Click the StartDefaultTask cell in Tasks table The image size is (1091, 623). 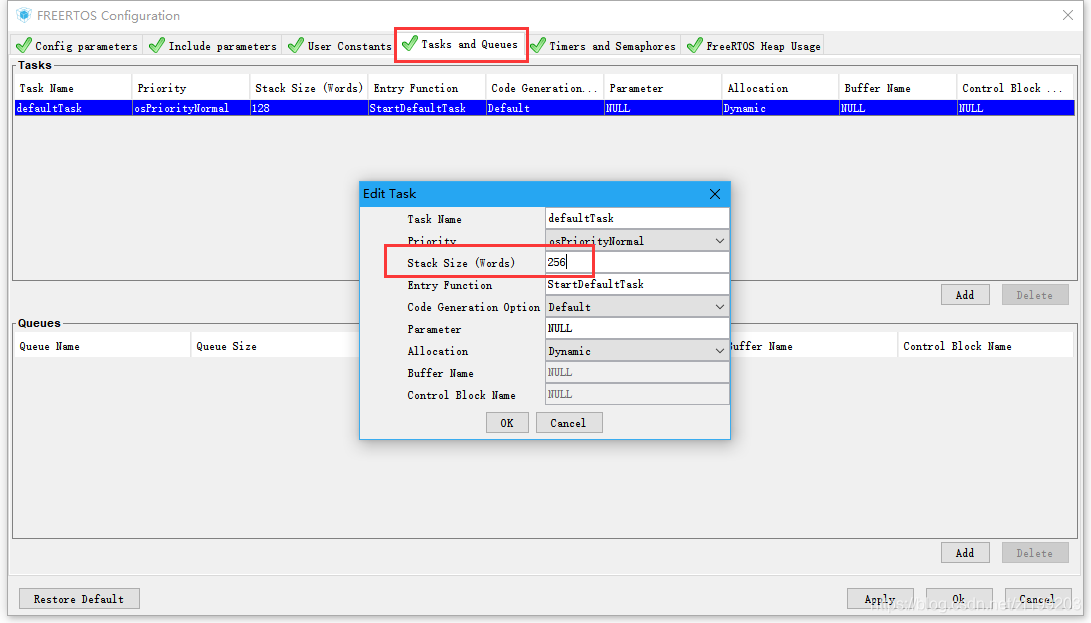click(x=427, y=108)
